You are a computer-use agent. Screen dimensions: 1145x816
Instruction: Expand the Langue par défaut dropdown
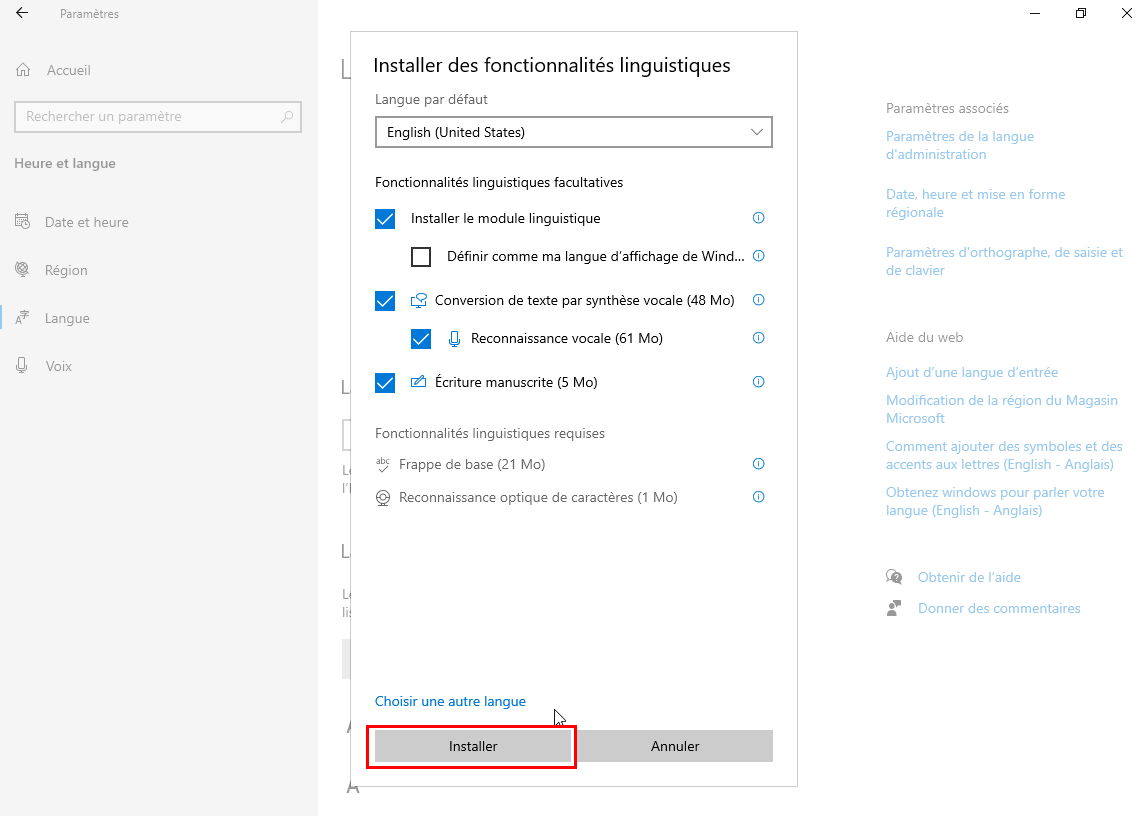573,132
